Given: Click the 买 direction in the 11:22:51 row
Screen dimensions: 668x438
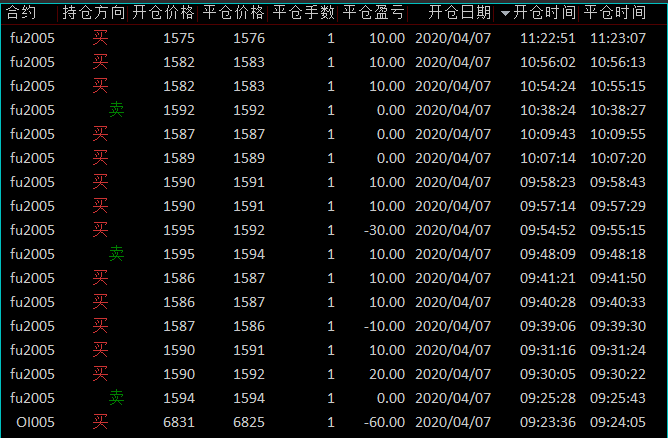Looking at the screenshot, I should 101,38.
